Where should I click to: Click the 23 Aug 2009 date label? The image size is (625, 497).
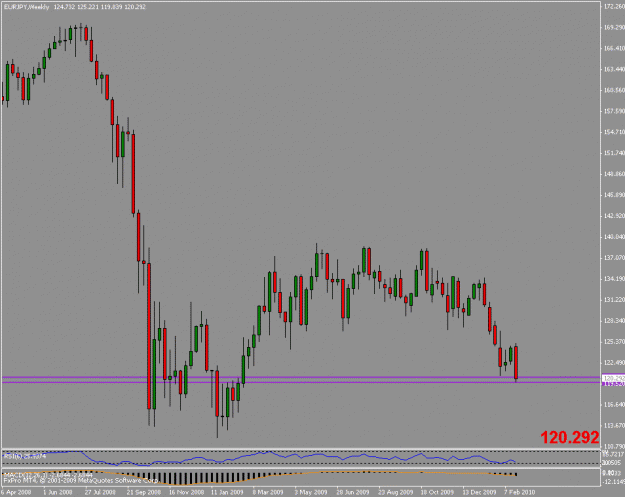[x=395, y=492]
